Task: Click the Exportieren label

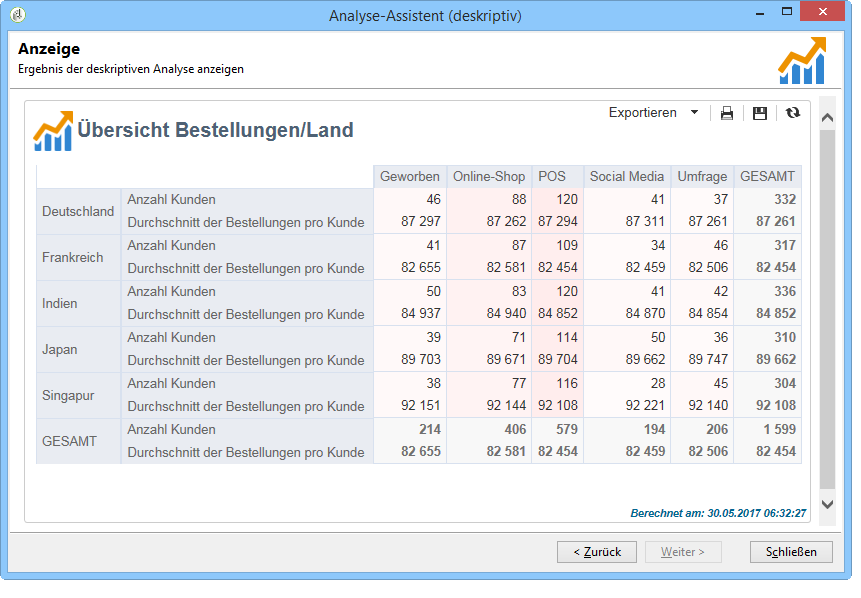Action: coord(642,113)
